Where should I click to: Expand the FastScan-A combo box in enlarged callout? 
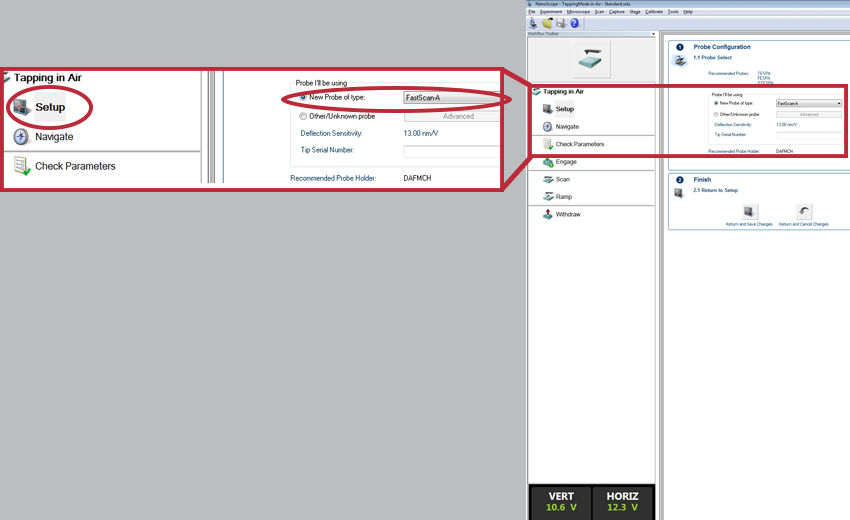click(x=450, y=97)
